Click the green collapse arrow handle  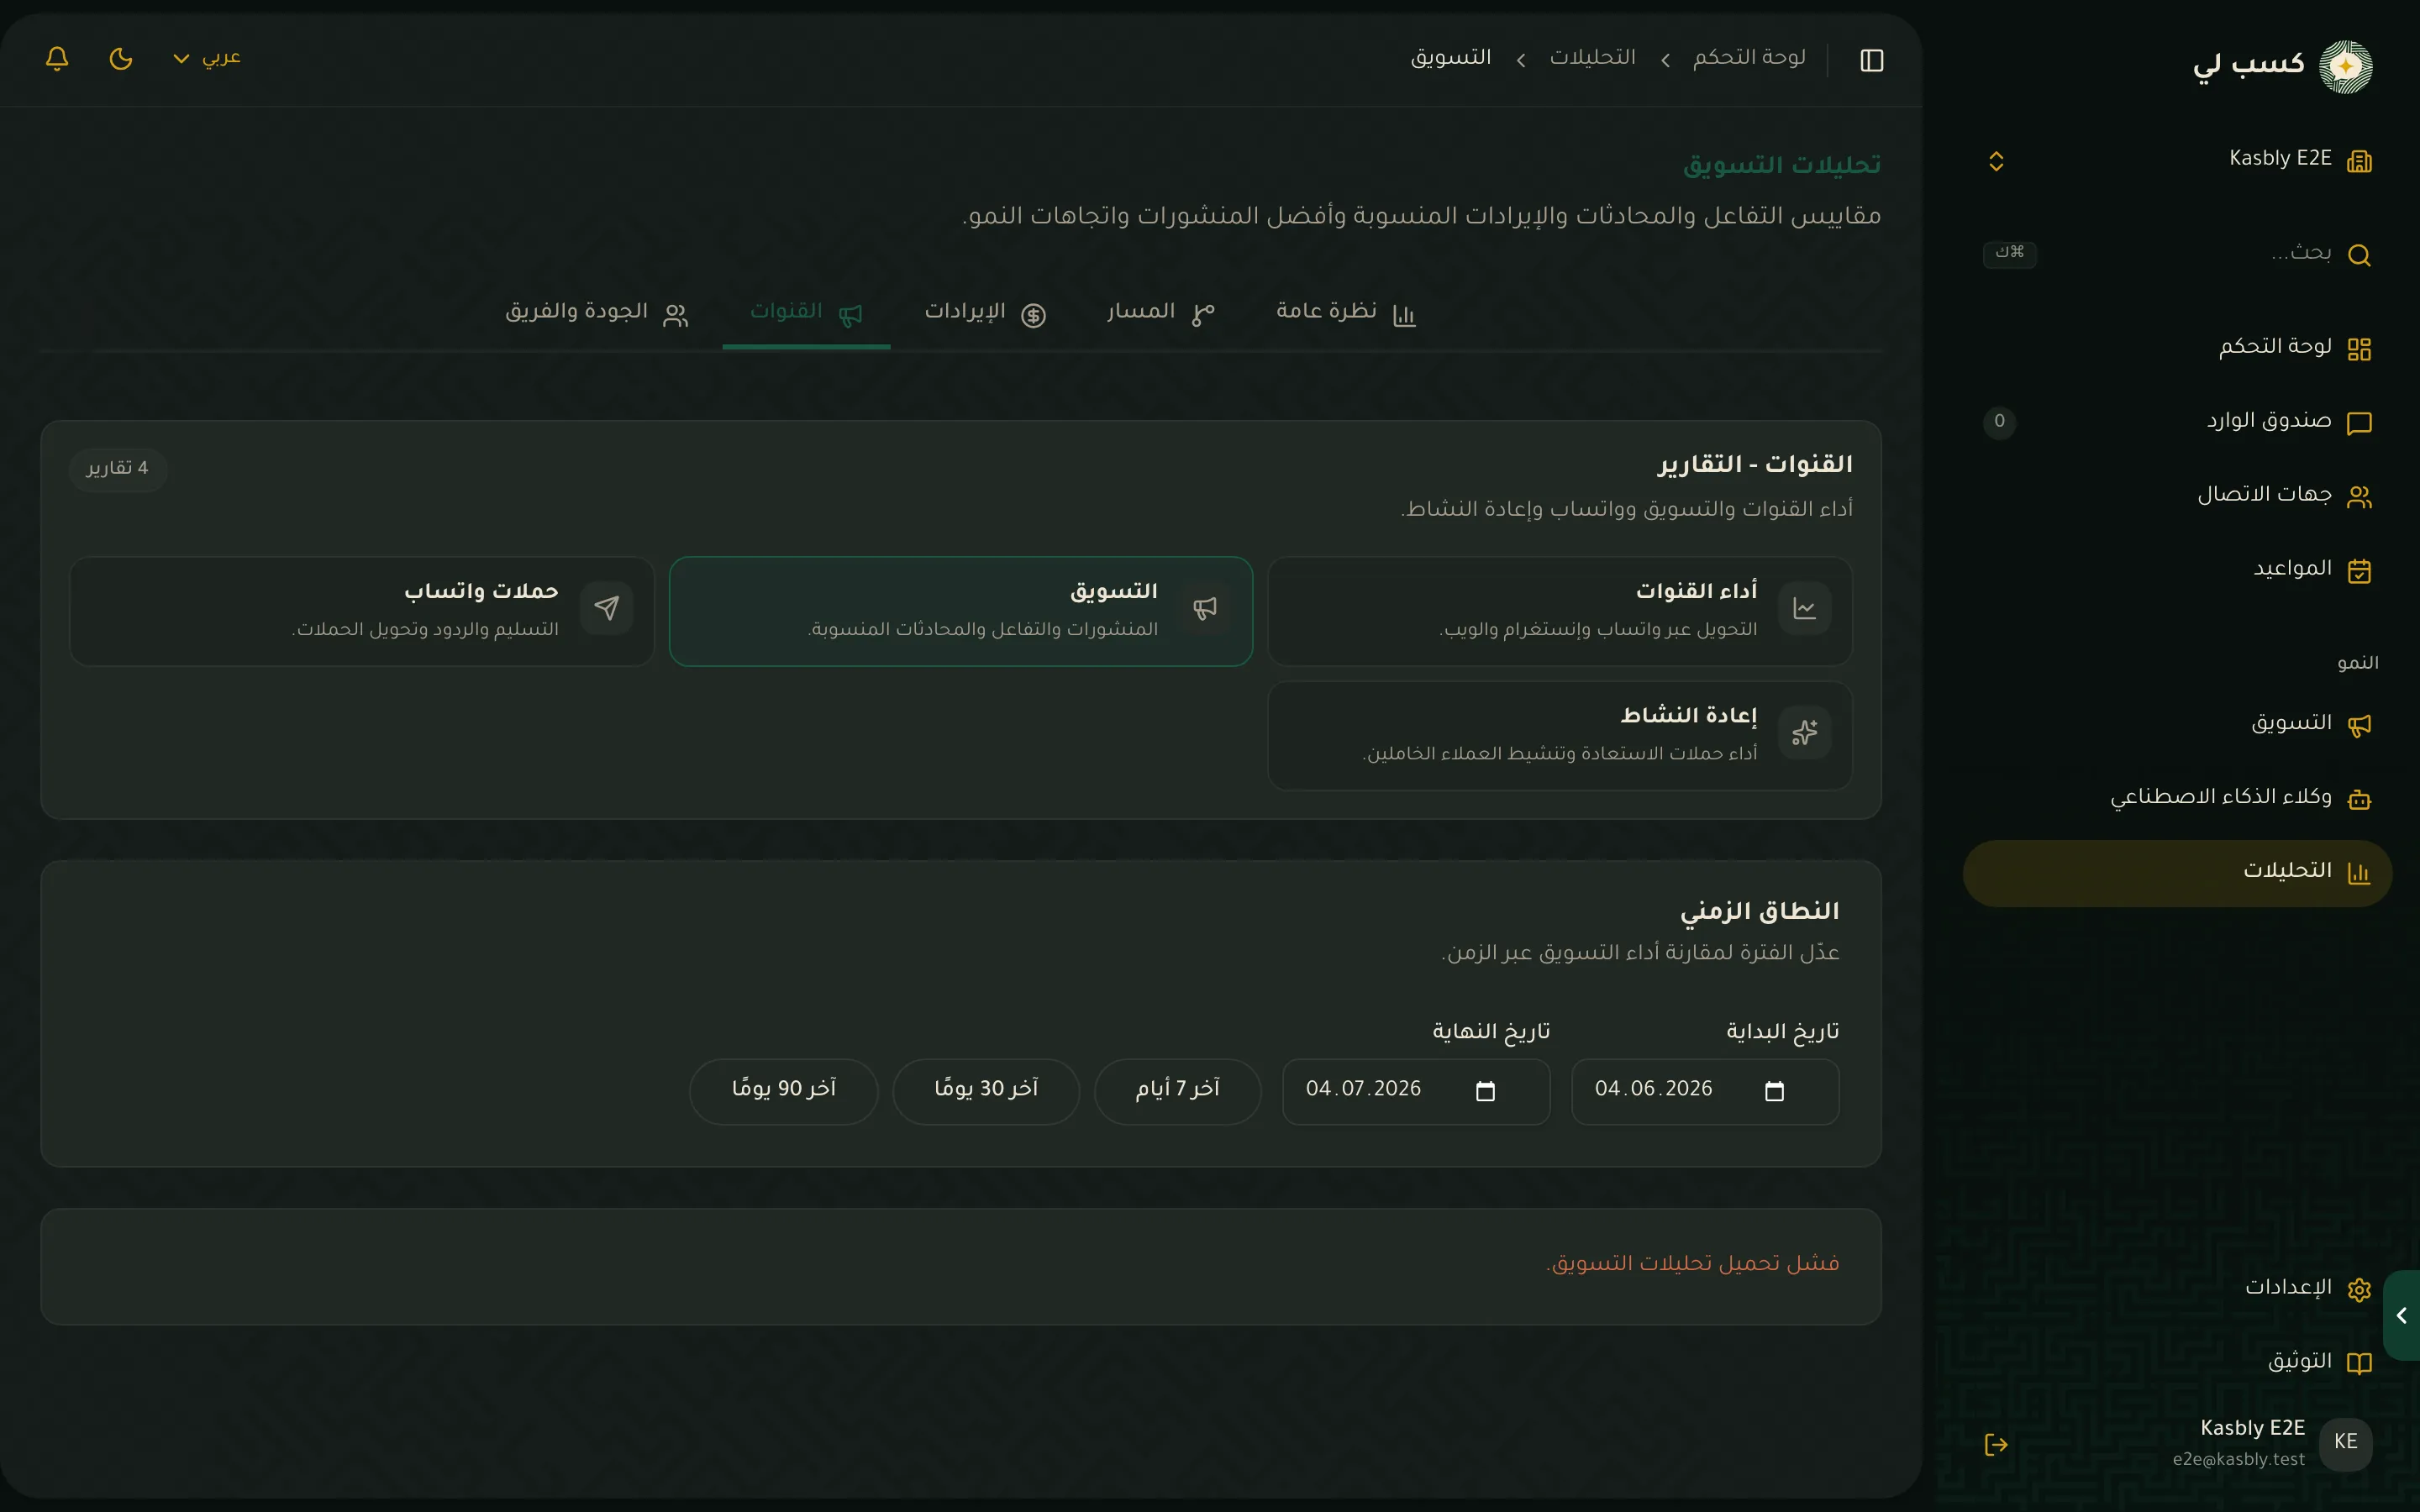(2402, 1315)
